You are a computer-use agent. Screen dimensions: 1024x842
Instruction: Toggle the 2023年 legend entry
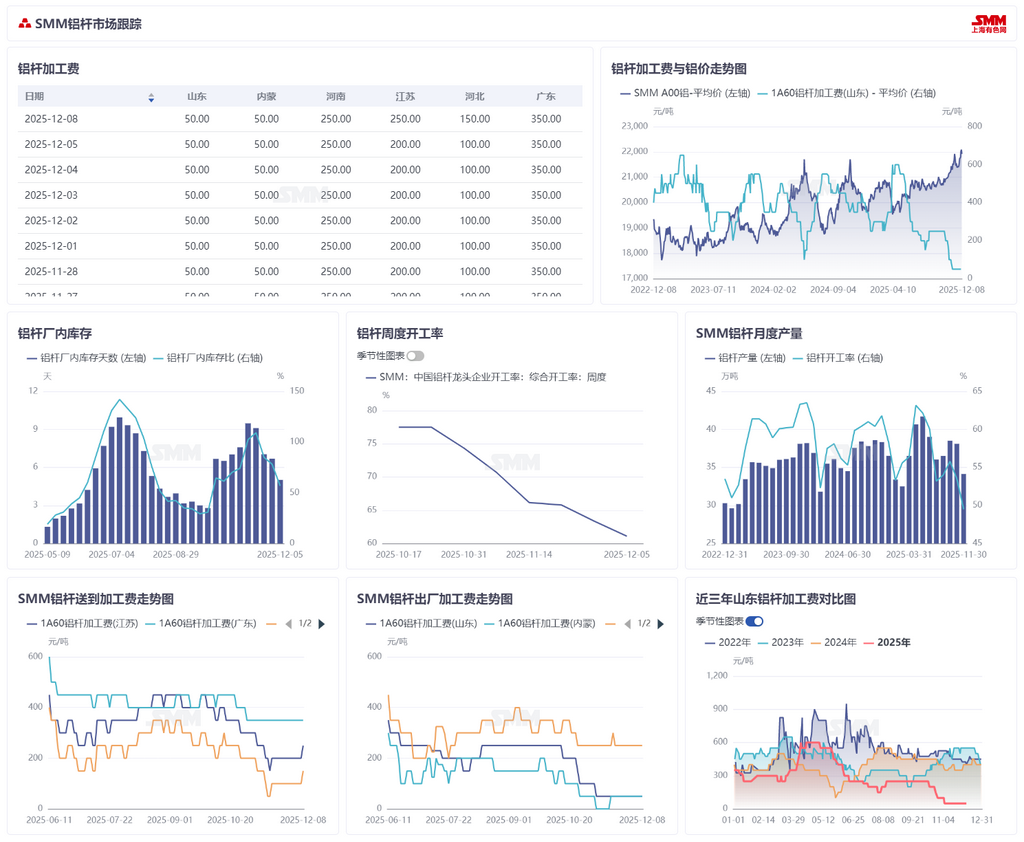click(780, 643)
